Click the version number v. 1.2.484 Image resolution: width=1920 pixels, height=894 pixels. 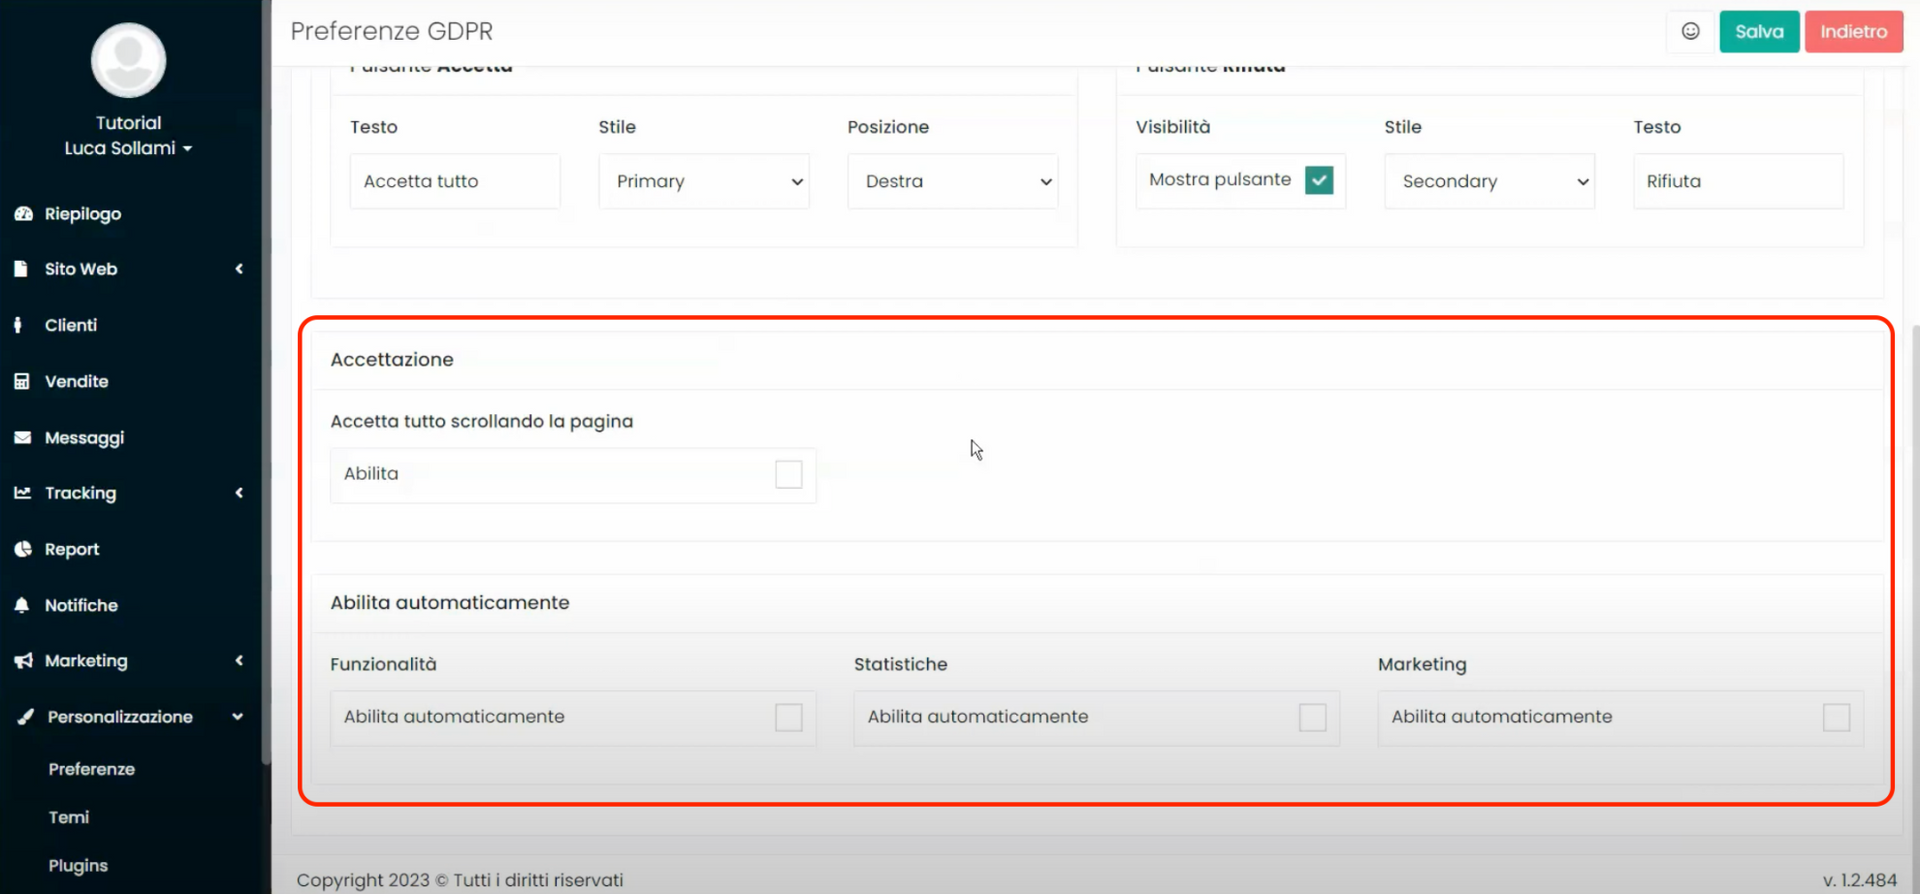point(1860,880)
